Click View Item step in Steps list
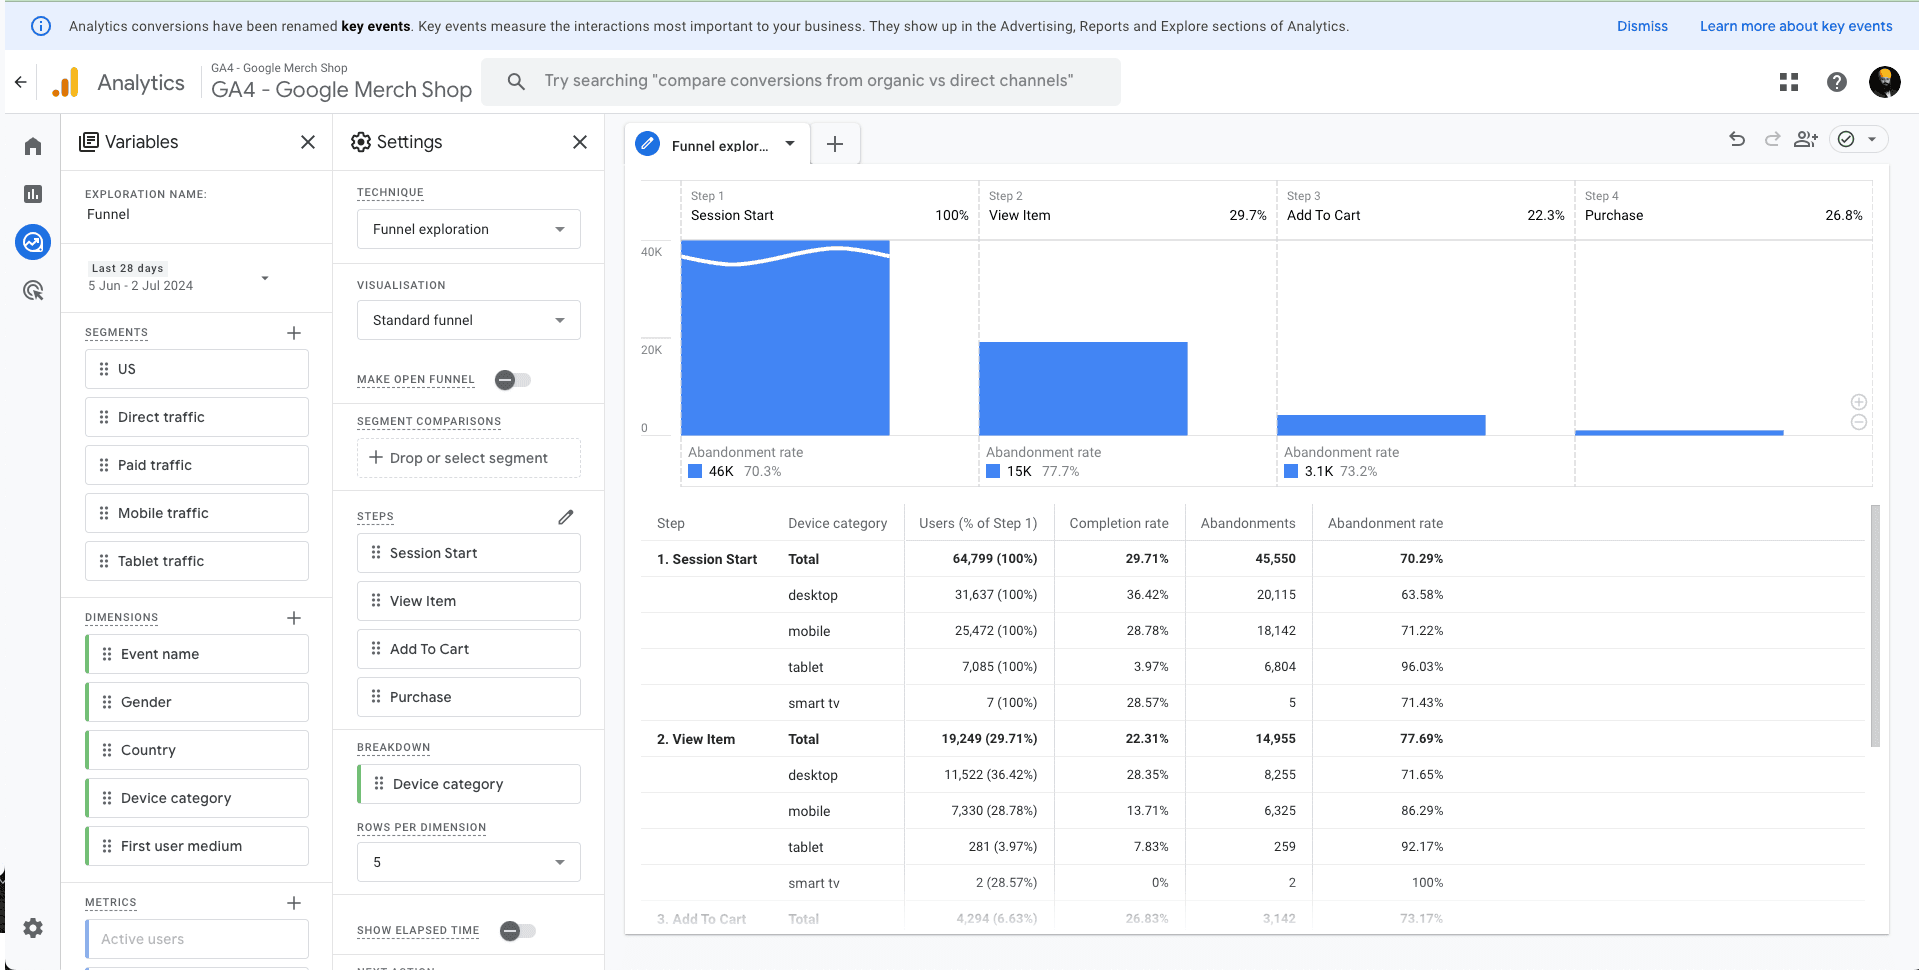Image resolution: width=1919 pixels, height=970 pixels. pos(469,601)
